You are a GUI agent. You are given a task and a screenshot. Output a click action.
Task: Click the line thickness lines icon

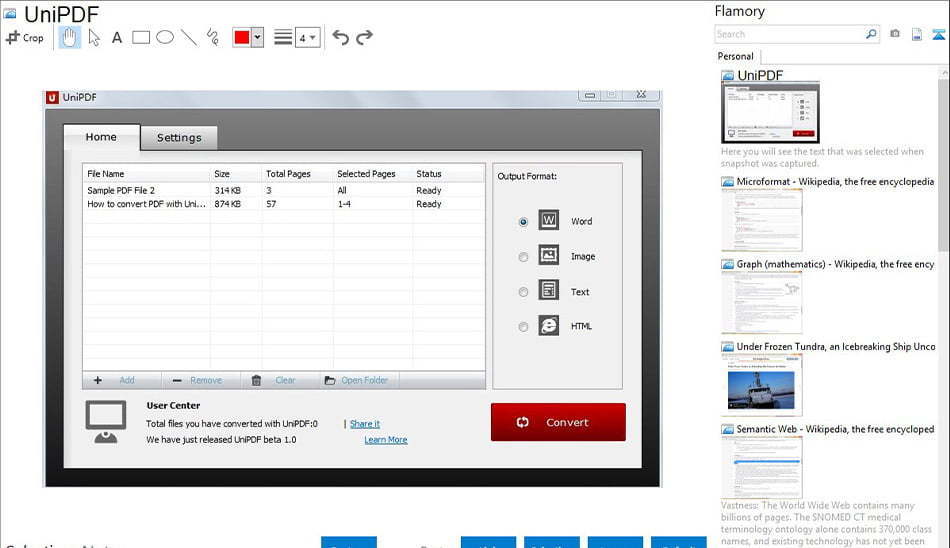(x=283, y=38)
